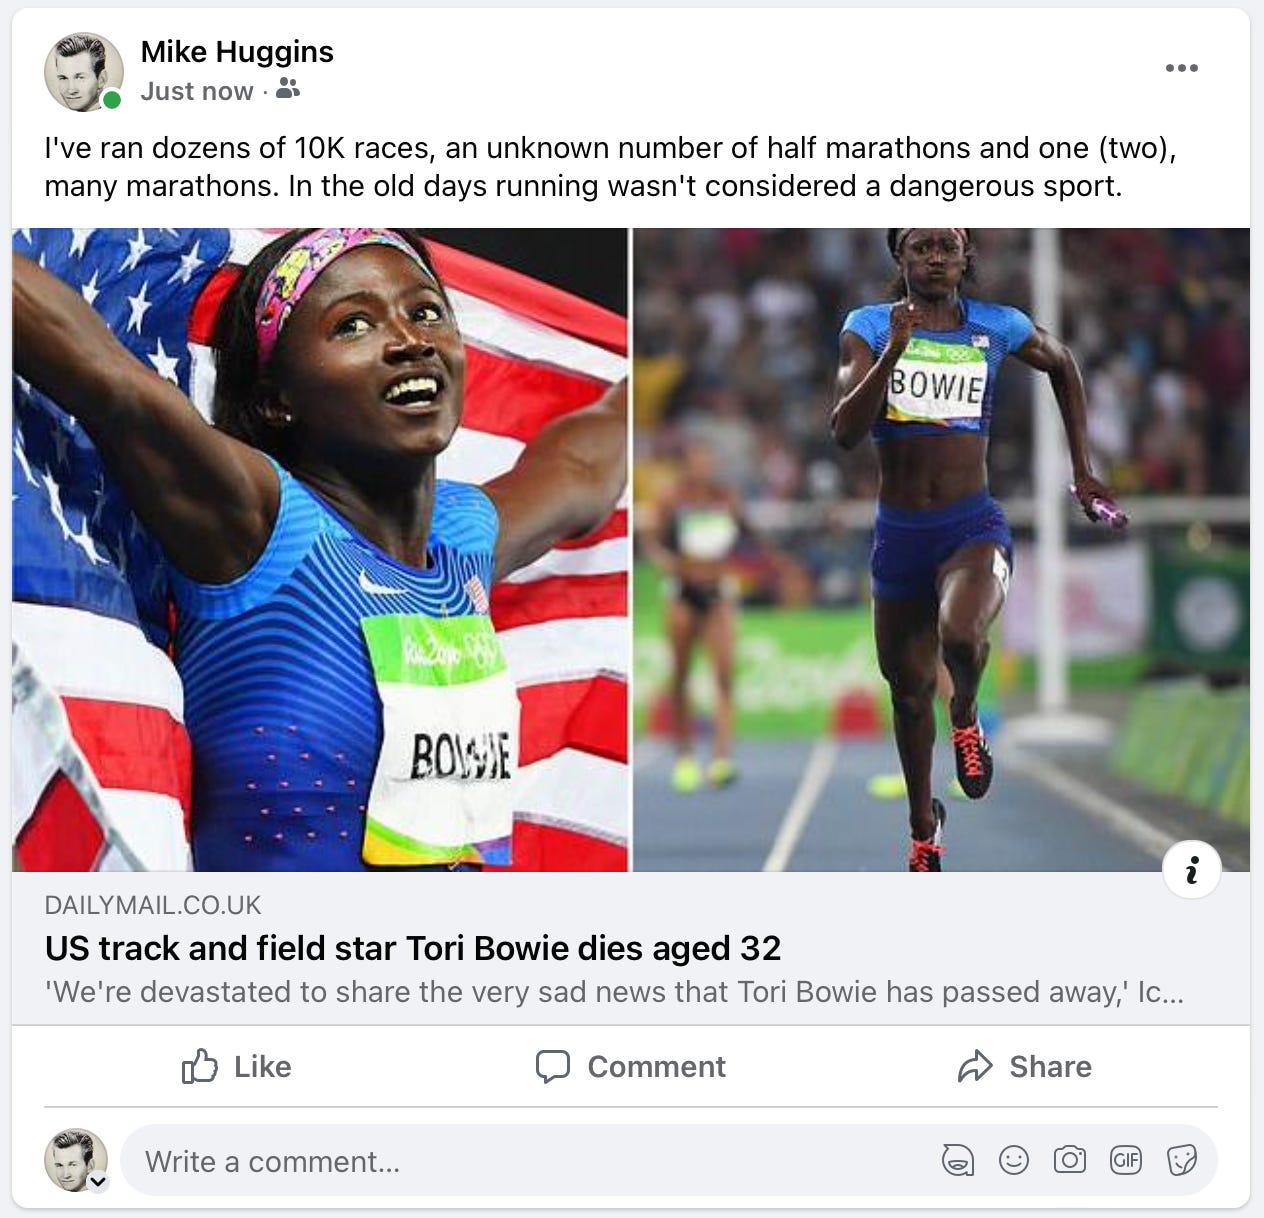Viewport: 1264px width, 1218px height.
Task: Click the "Just now" timestamp link
Action: coord(197,91)
